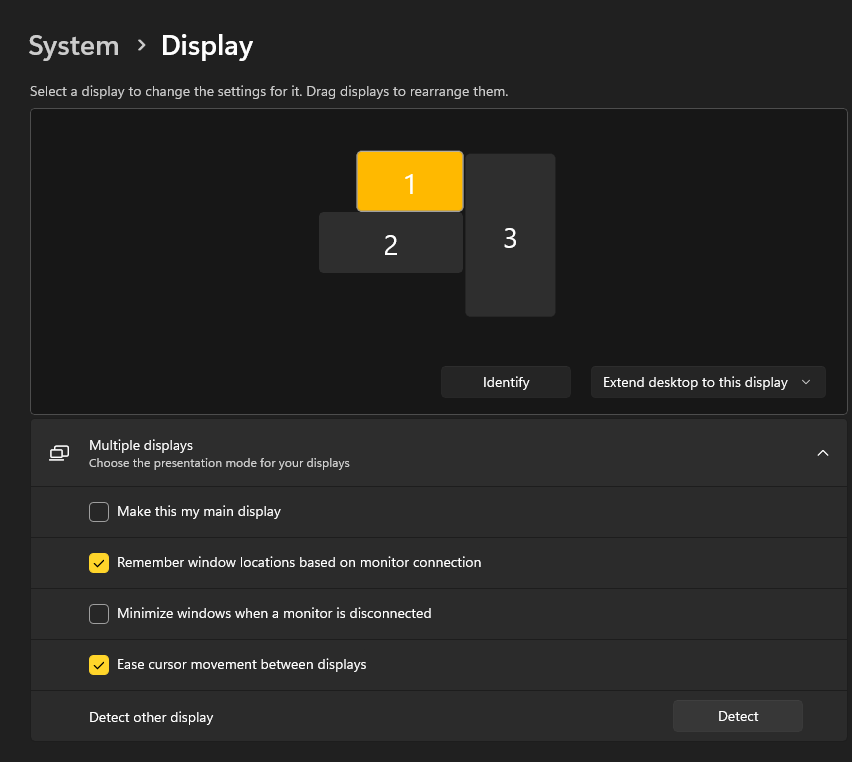Uncheck Remember window locations based on monitor connection

tap(99, 563)
